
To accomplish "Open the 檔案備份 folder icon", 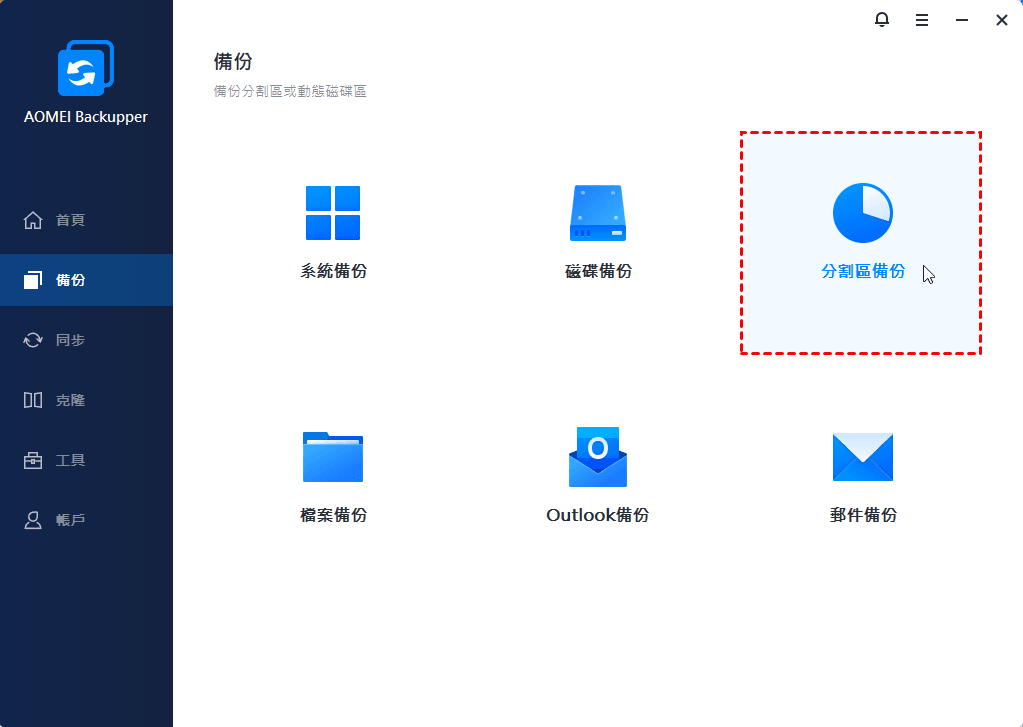I will 333,457.
